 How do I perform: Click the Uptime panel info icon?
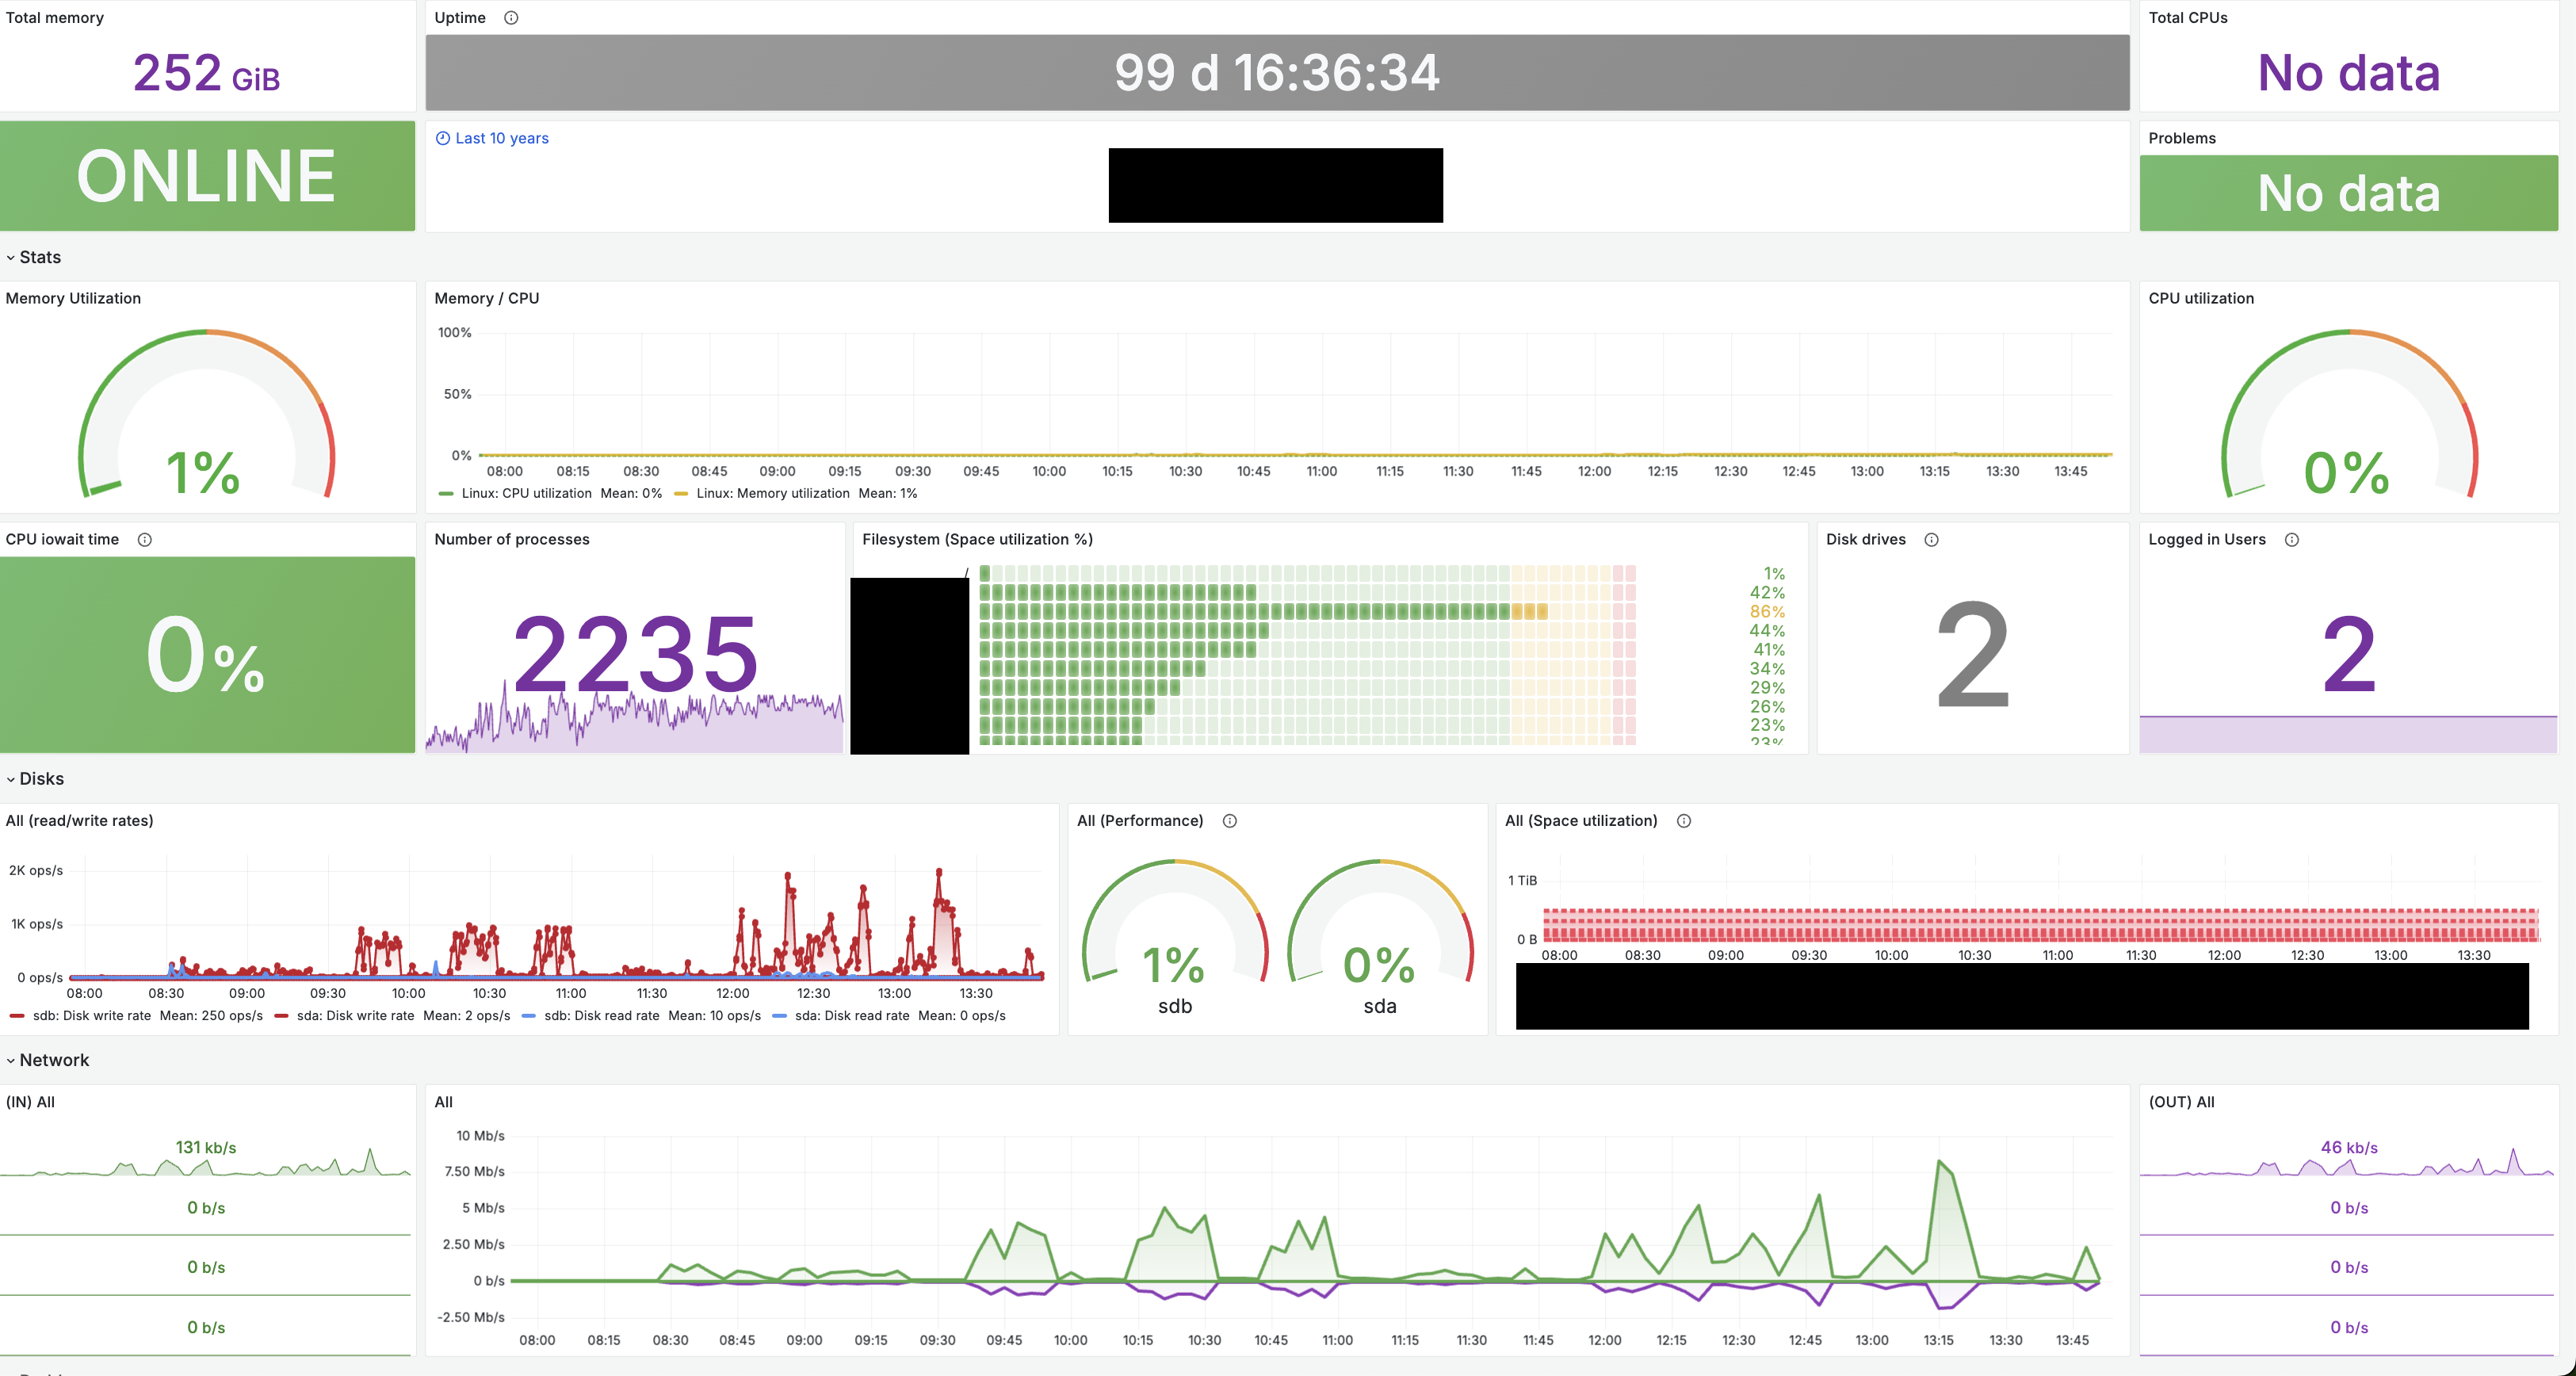[x=511, y=18]
